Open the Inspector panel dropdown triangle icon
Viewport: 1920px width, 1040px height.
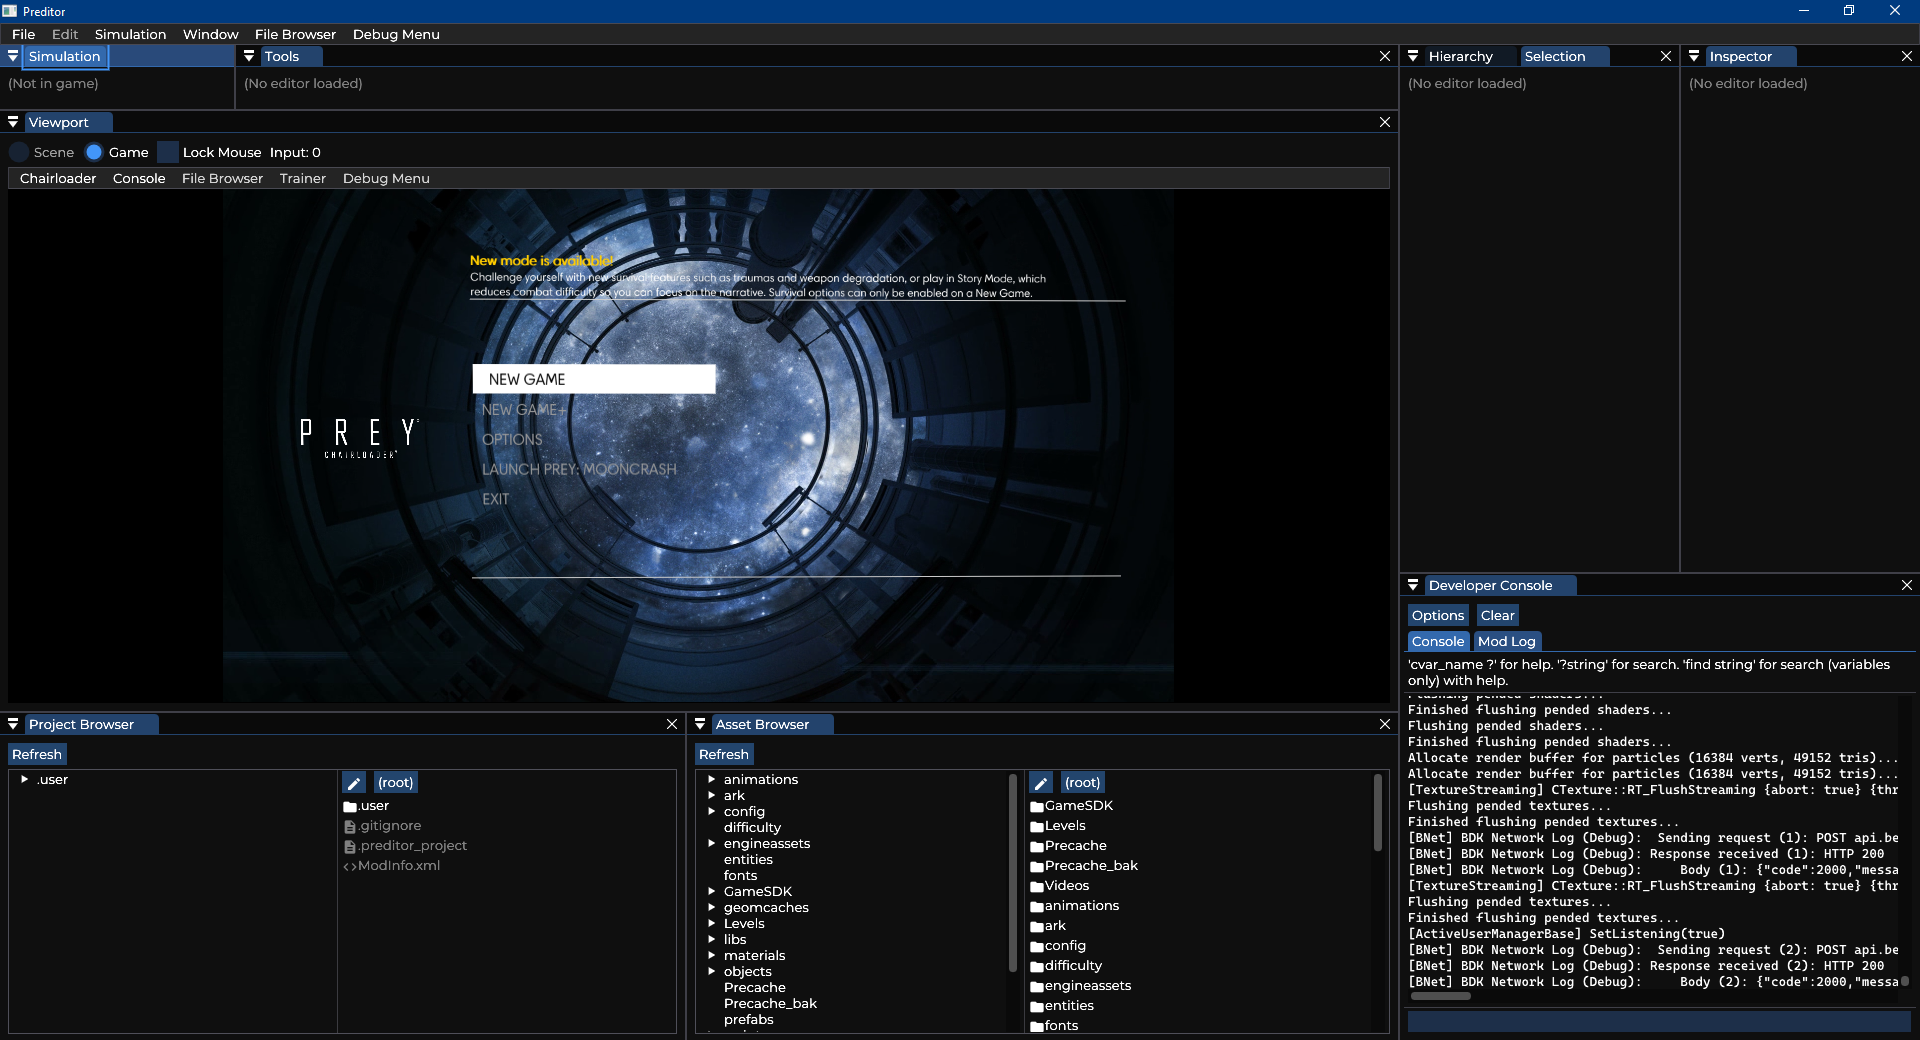[1694, 56]
